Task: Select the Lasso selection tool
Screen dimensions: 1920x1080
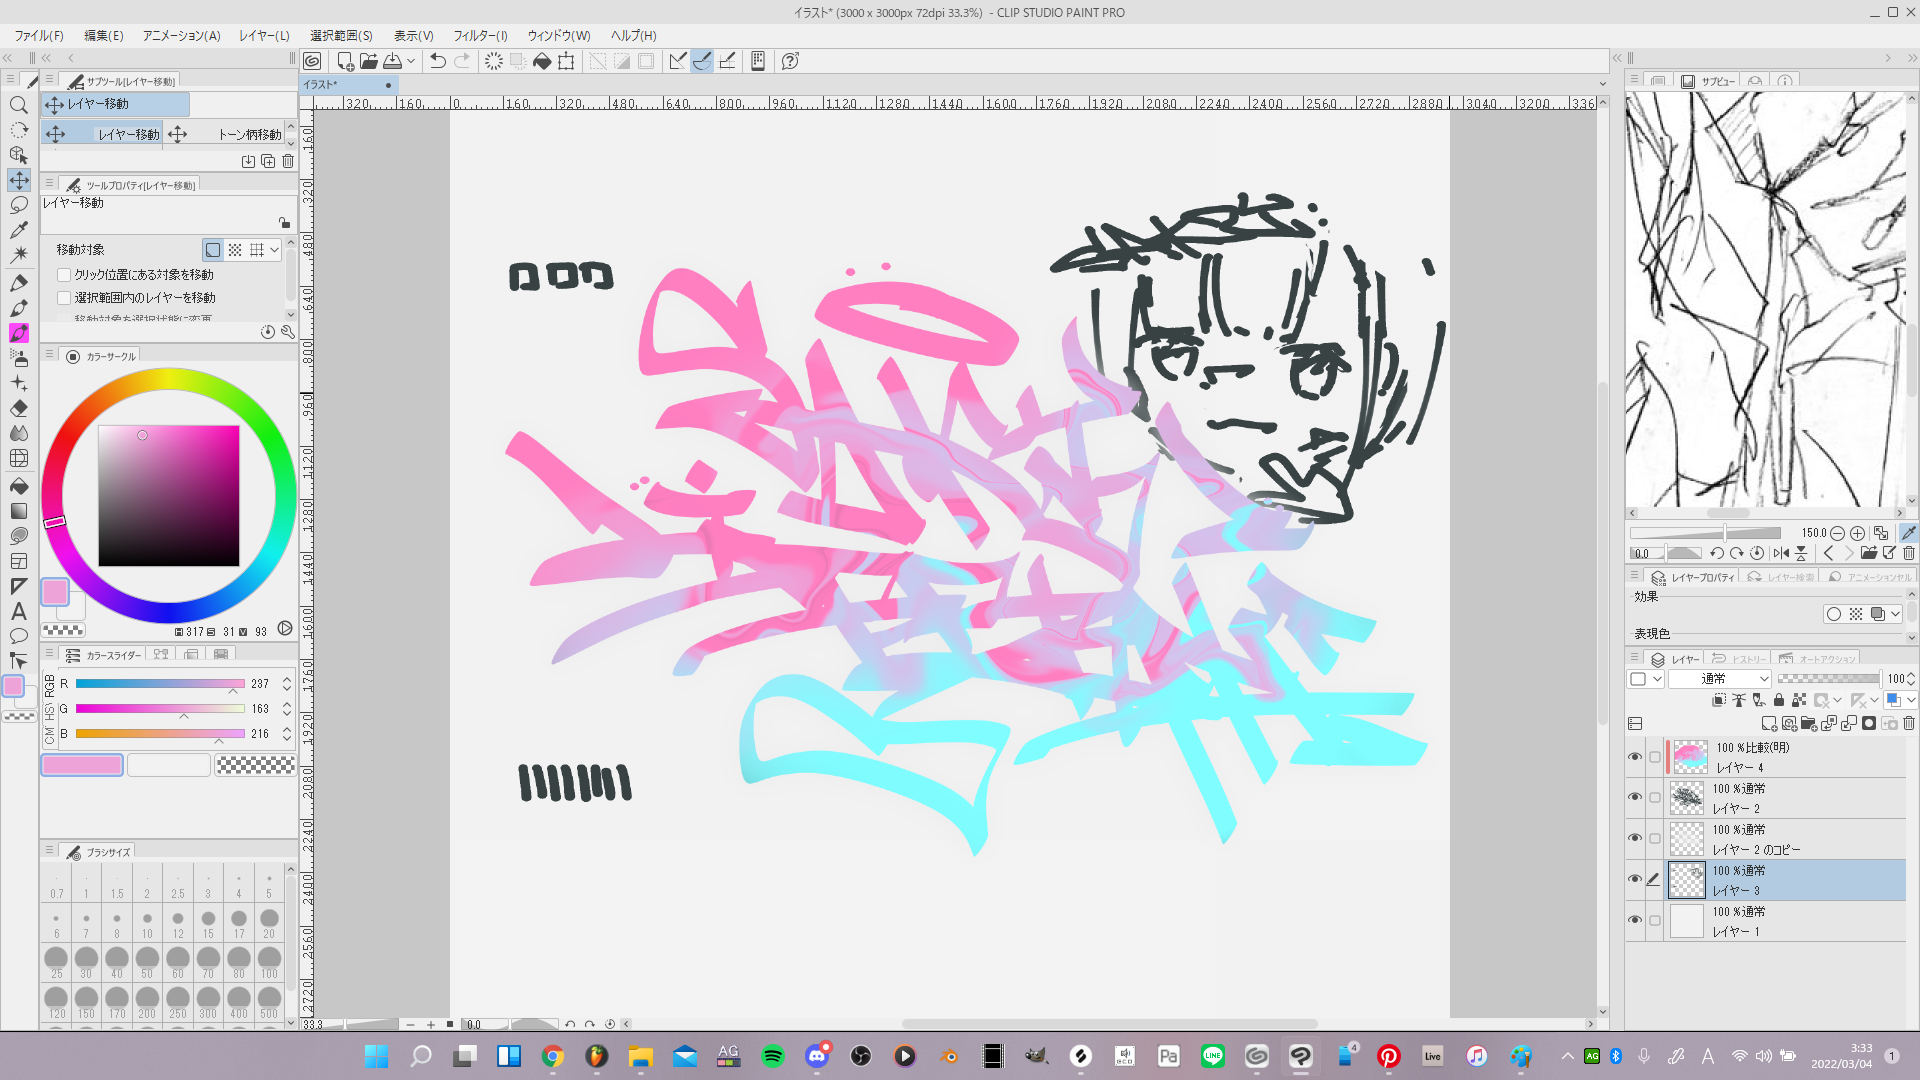Action: (18, 205)
